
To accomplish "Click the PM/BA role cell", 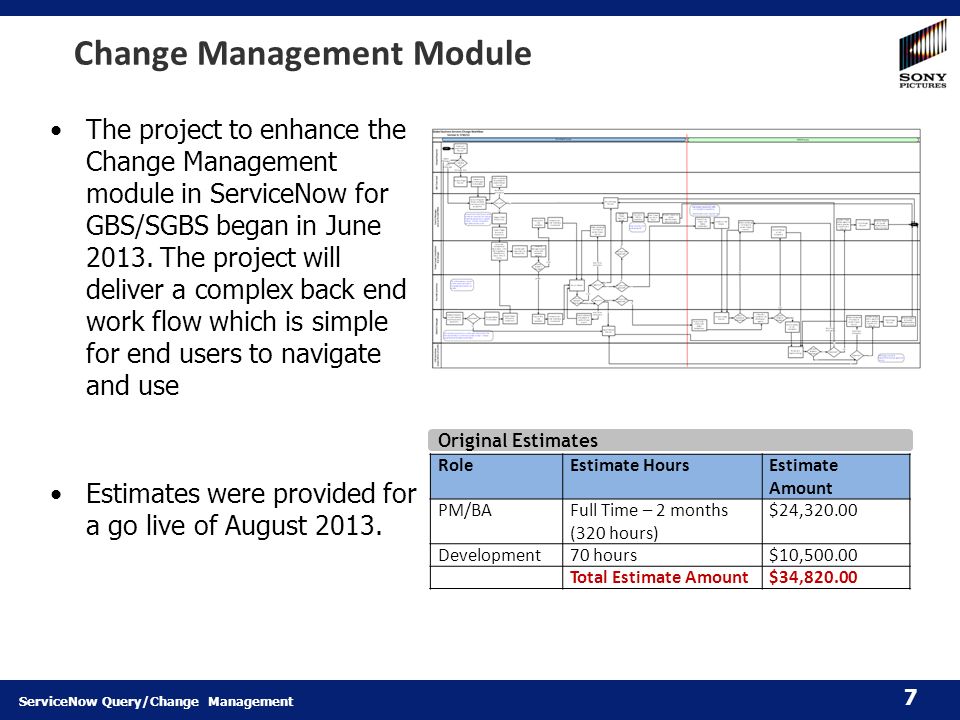I will pyautogui.click(x=496, y=522).
